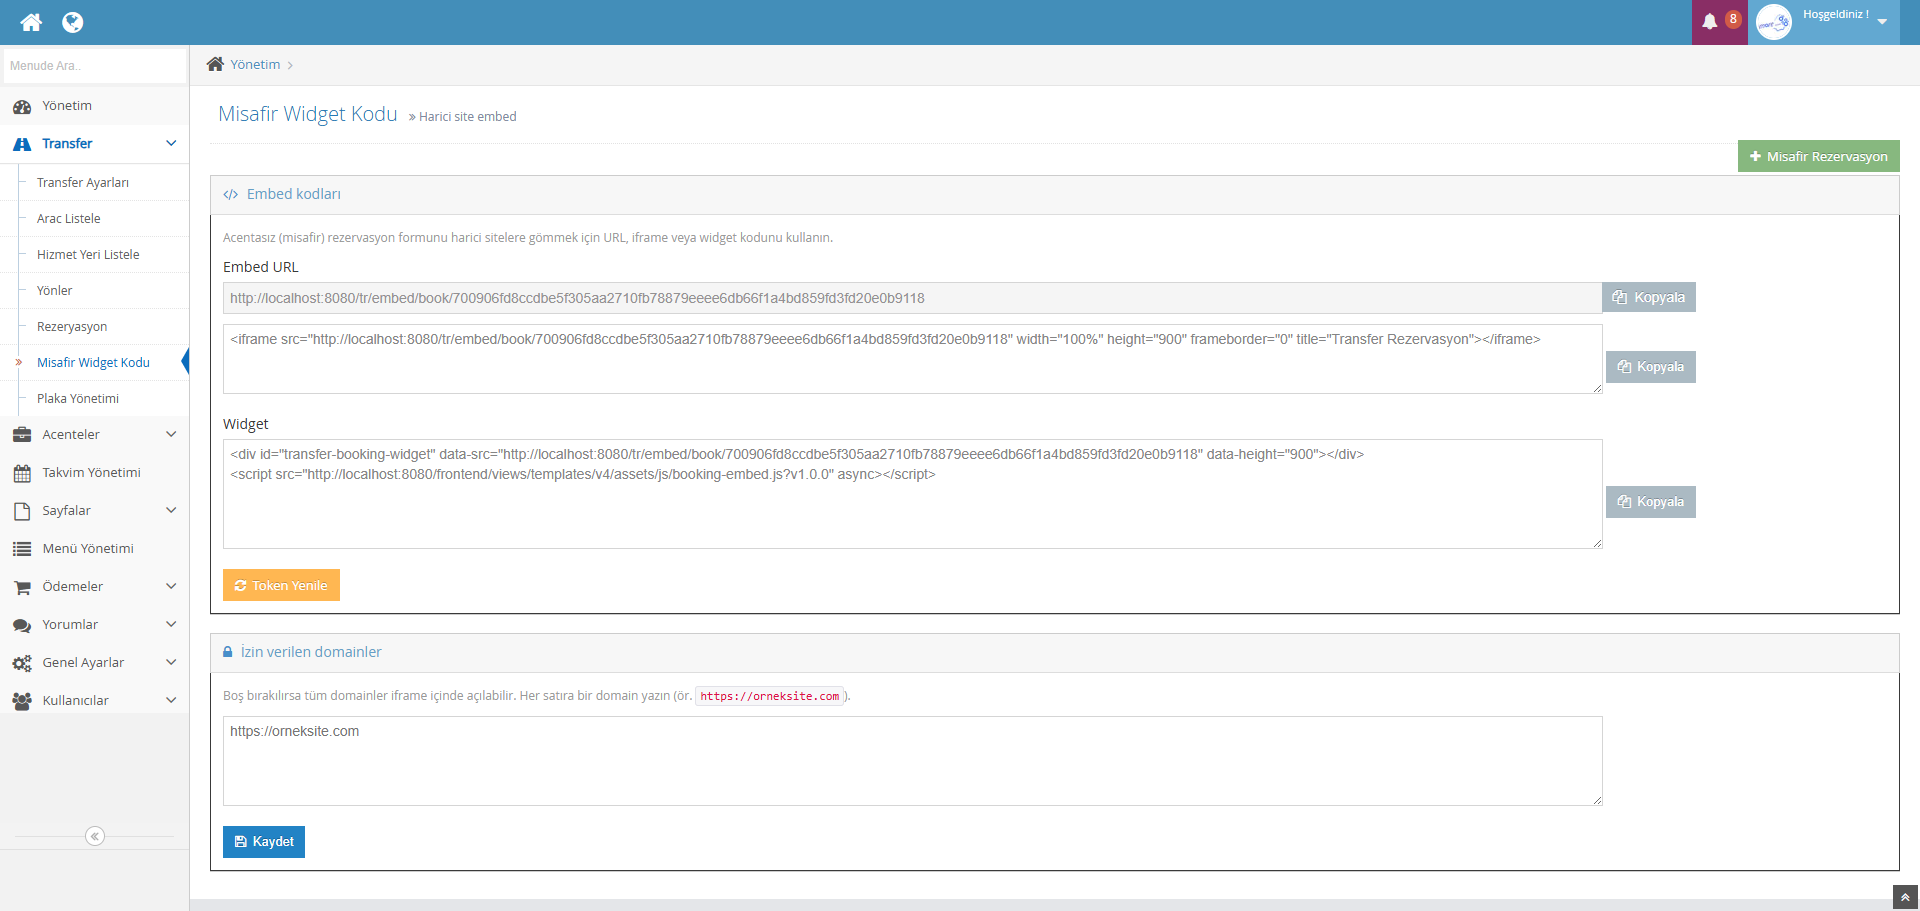Save domains with Kaydet button
This screenshot has width=1920, height=911.
coord(264,842)
